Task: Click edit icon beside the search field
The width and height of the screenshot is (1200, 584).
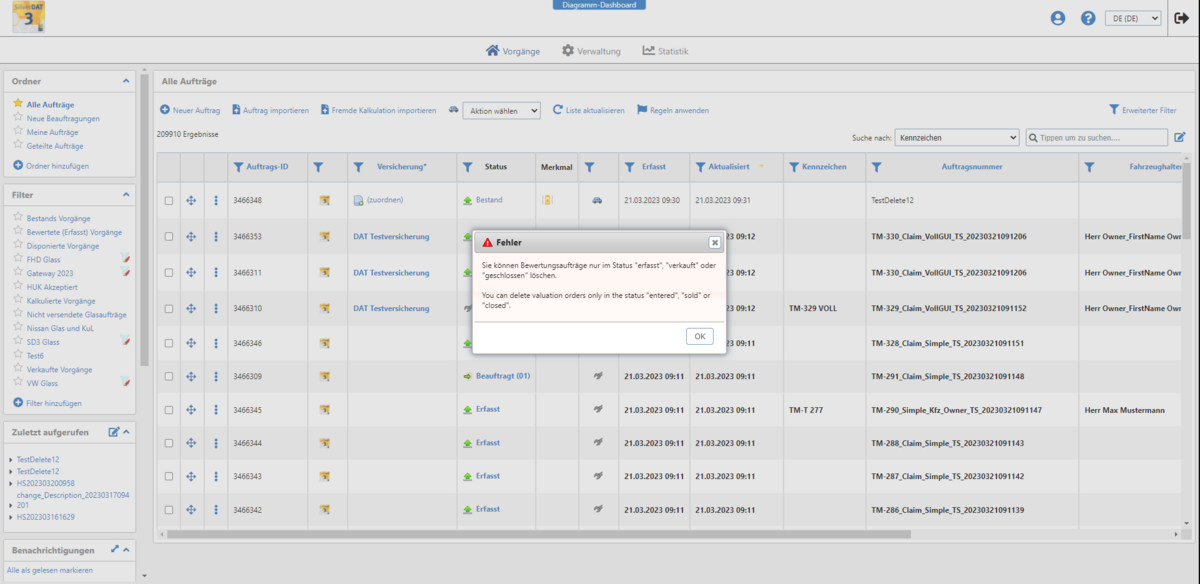Action: click(1180, 137)
